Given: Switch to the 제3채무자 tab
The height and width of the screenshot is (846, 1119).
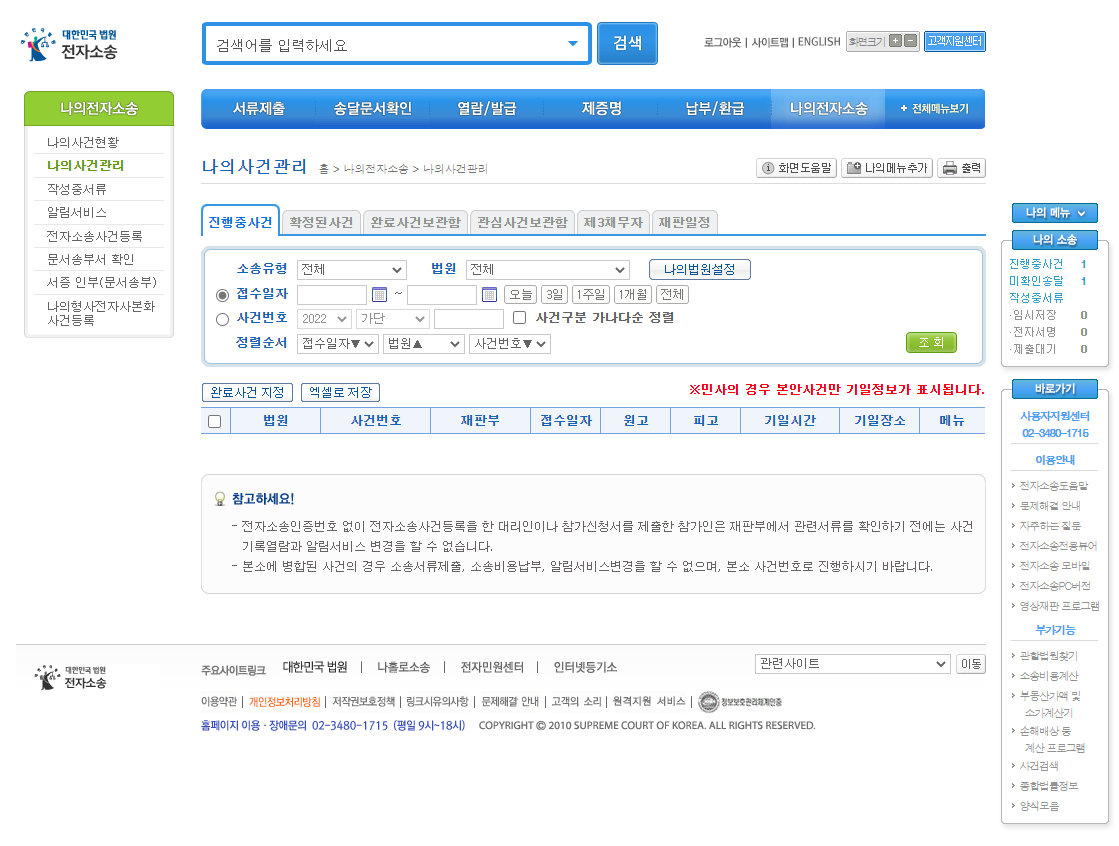Looking at the screenshot, I should tap(613, 223).
